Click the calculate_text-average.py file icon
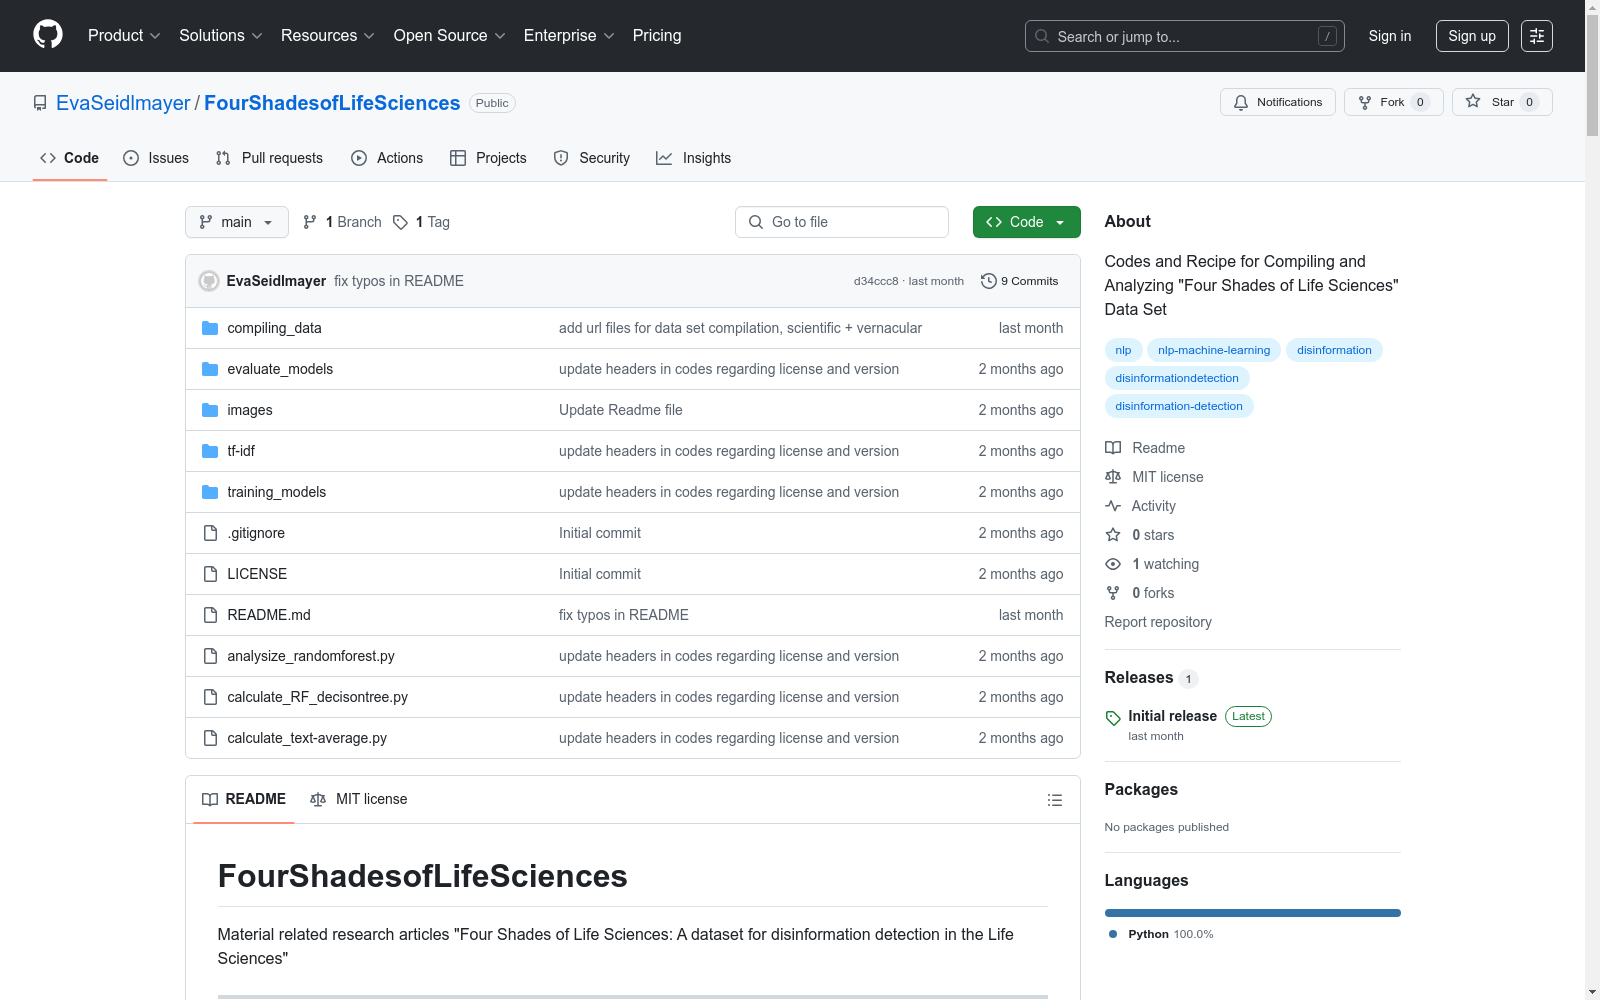This screenshot has height=1000, width=1600. pos(210,738)
